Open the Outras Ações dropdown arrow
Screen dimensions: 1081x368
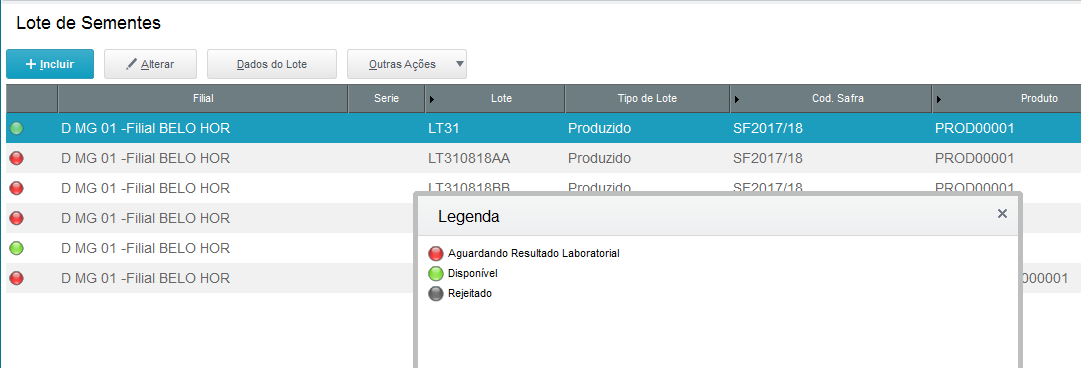pyautogui.click(x=460, y=64)
